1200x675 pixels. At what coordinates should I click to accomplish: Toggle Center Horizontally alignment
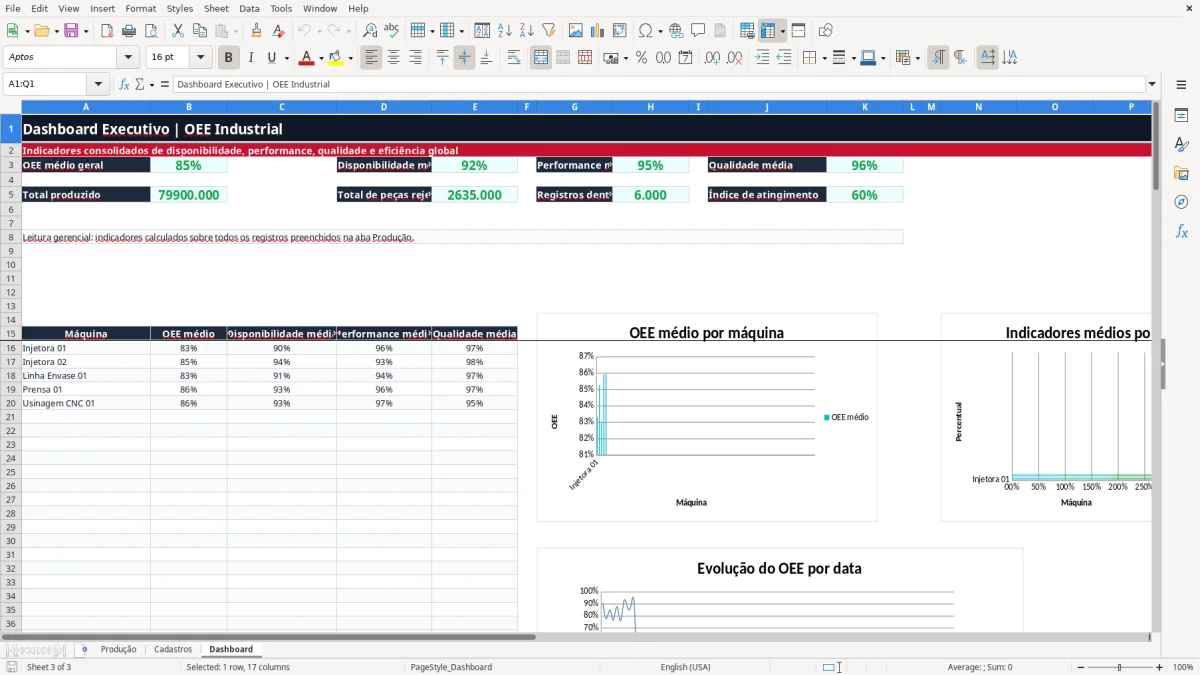pos(393,58)
